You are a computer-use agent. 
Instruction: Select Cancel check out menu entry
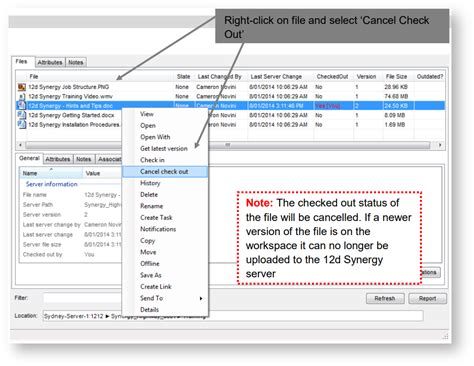click(165, 172)
